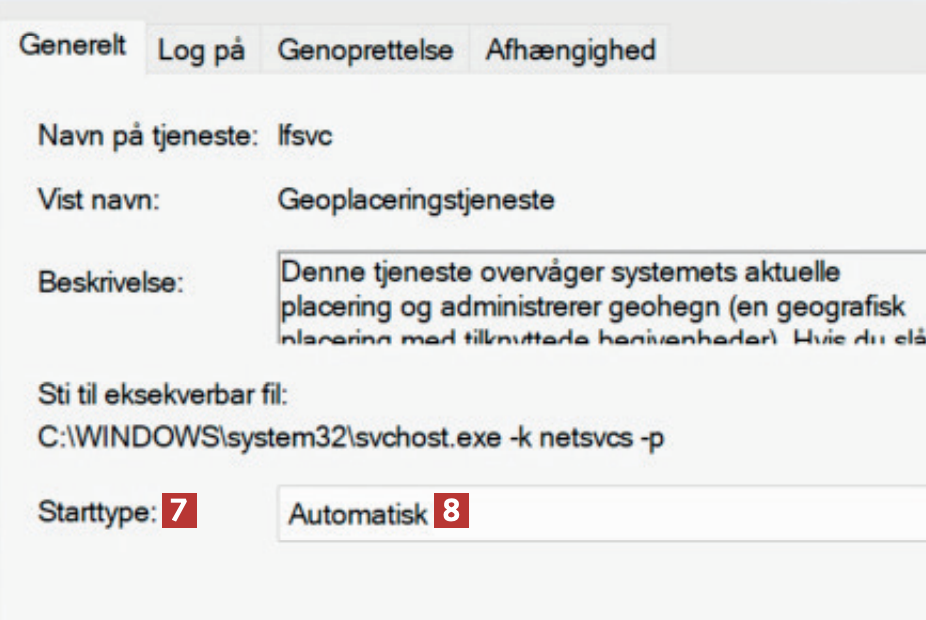The height and width of the screenshot is (620, 926).
Task: Click the red number 7 marker
Action: (180, 512)
